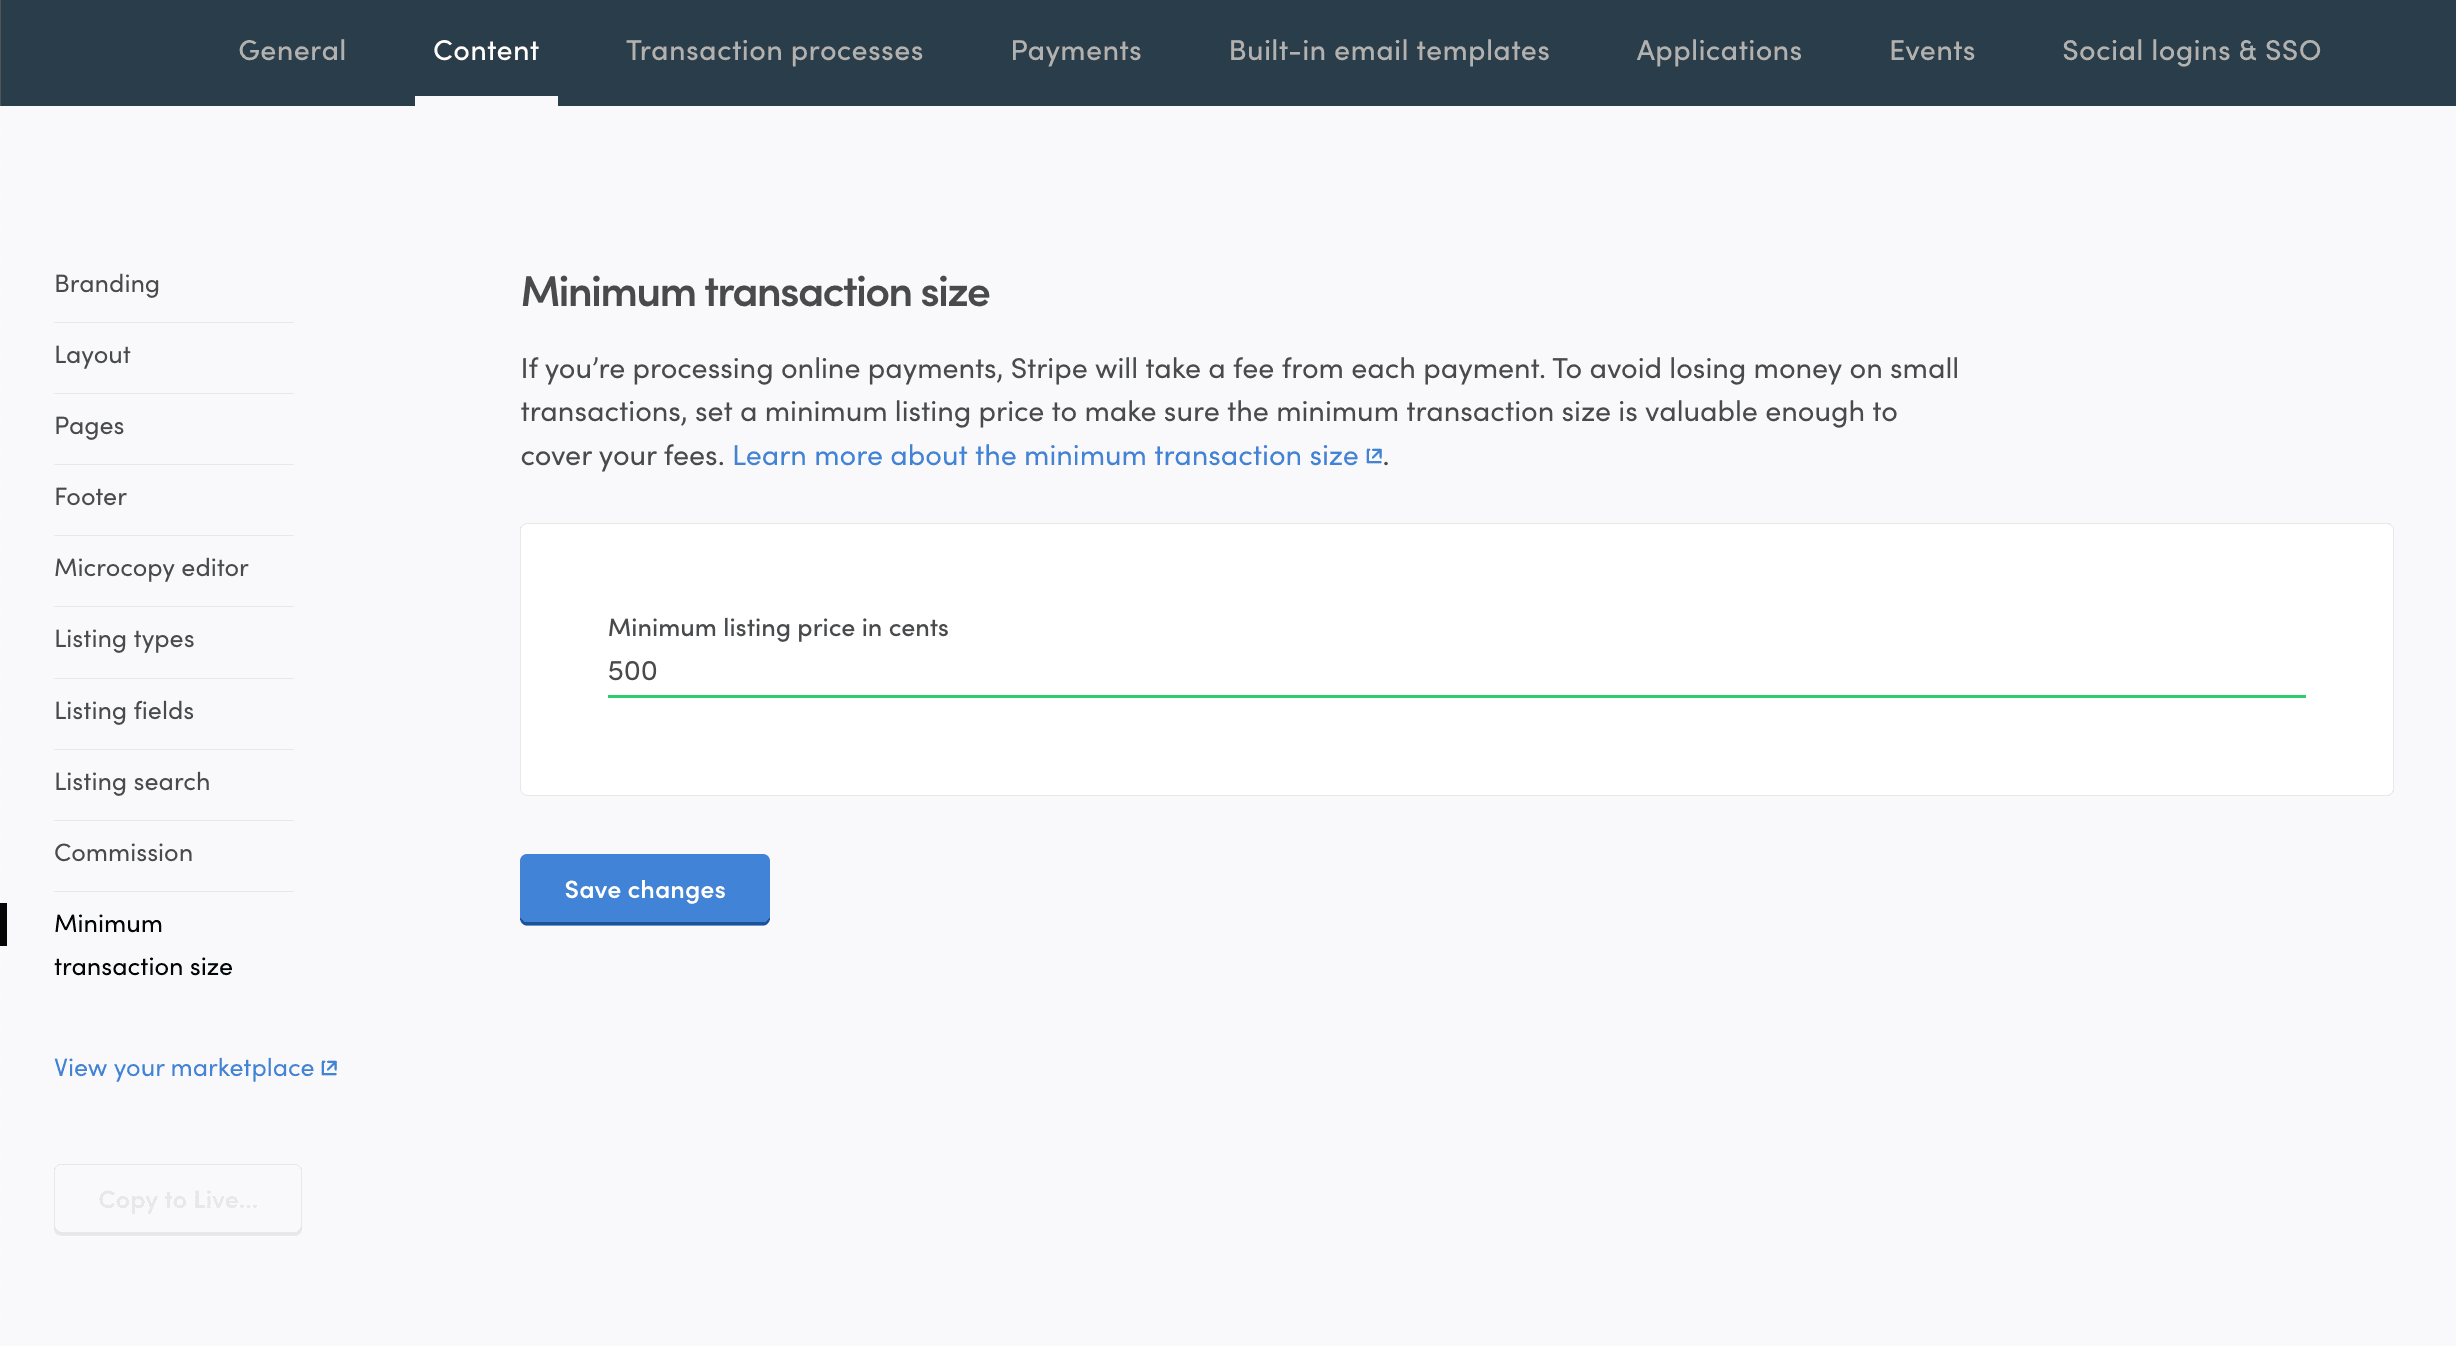
Task: Open the Applications tab
Action: pyautogui.click(x=1719, y=51)
